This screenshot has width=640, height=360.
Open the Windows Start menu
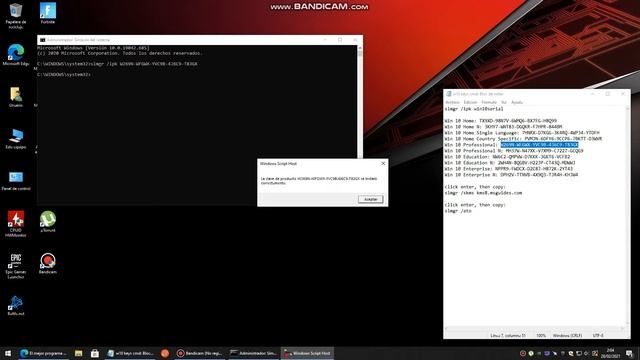(x=8, y=353)
